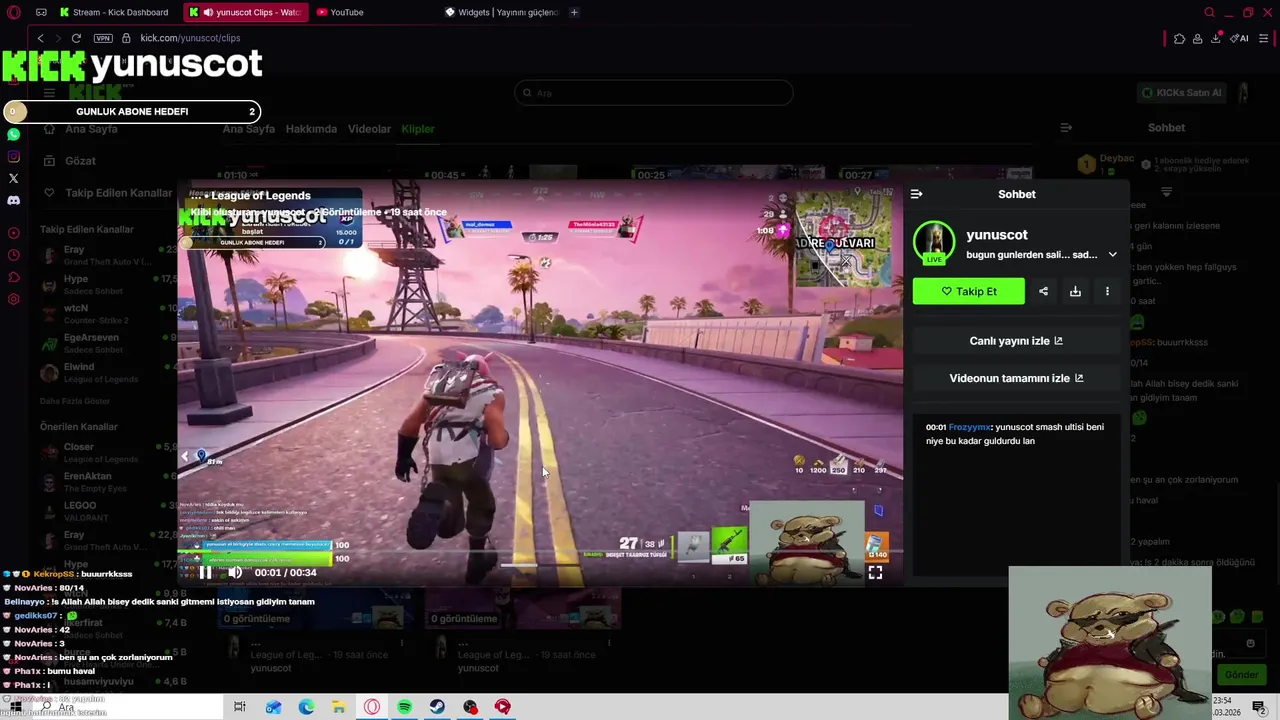Open X (Twitter) in Opera sidebar
This screenshot has width=1280, height=720.
pos(13,178)
